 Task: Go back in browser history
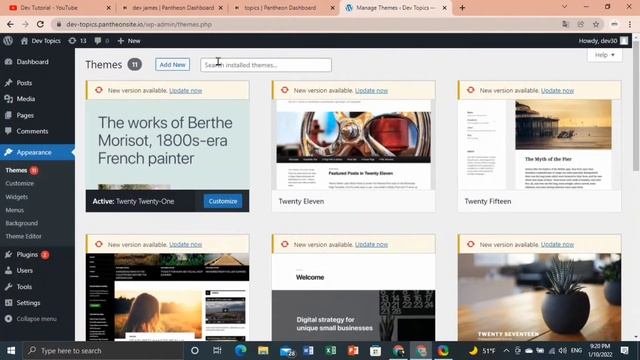click(x=10, y=24)
